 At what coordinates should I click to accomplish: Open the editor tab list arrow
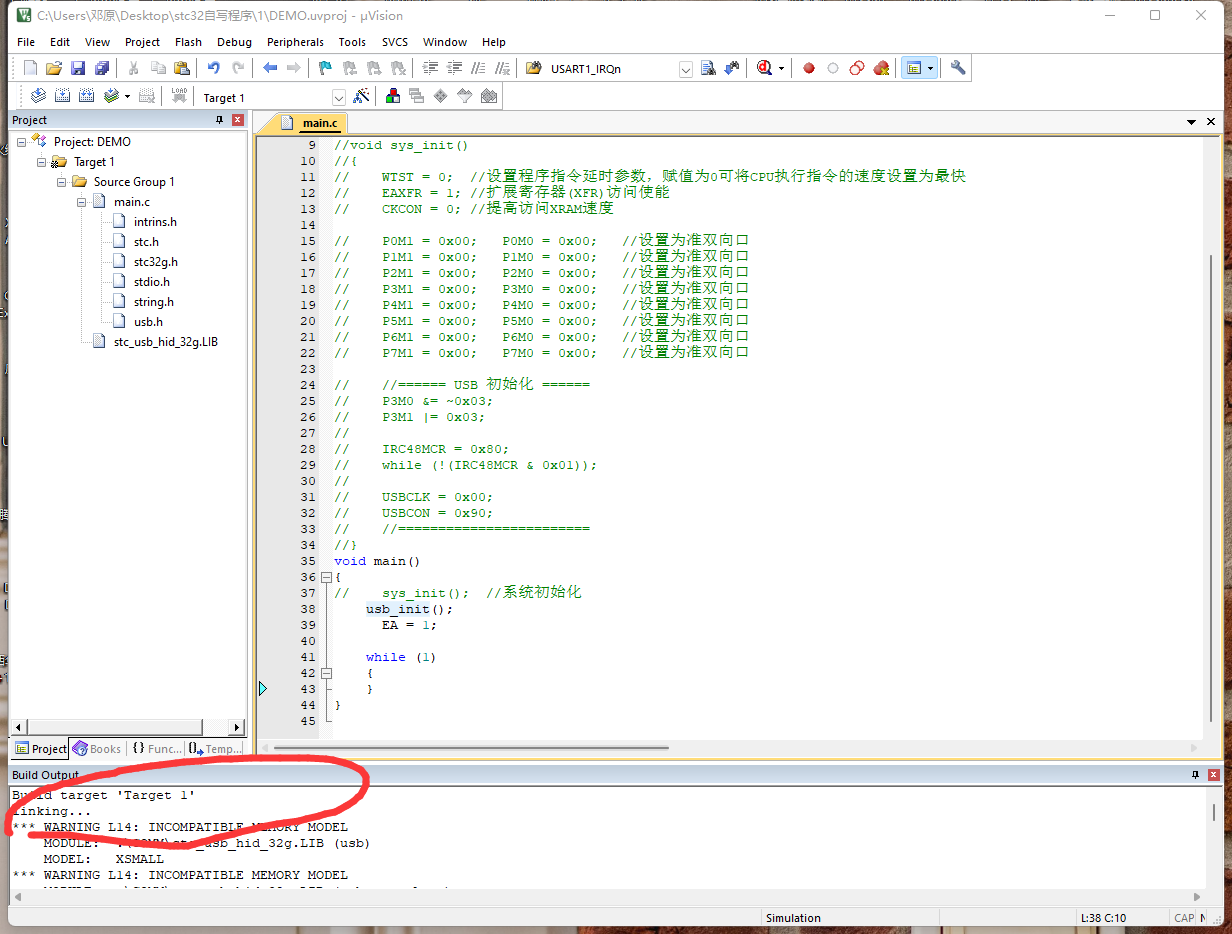coord(1192,122)
